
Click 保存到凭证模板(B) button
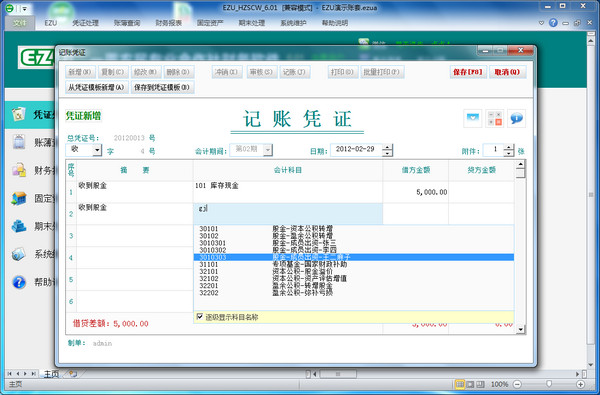pos(162,87)
